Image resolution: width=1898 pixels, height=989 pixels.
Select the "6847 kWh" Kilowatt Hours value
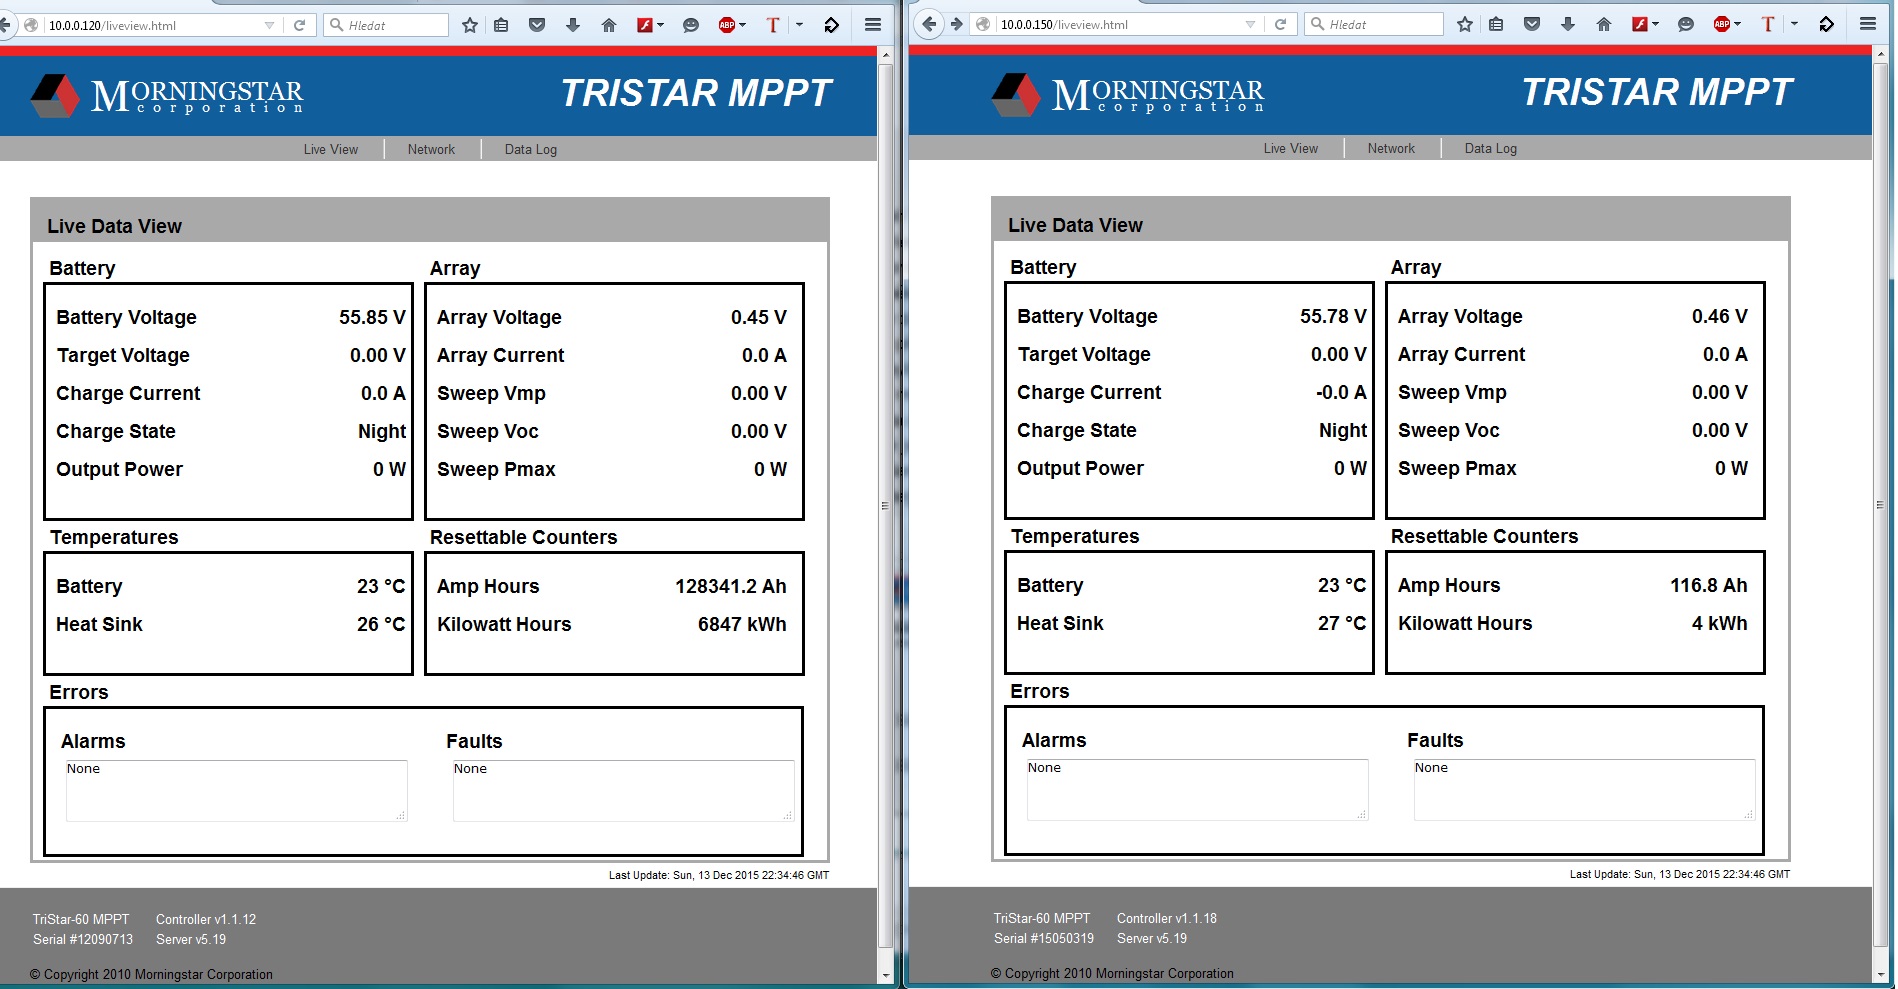click(x=742, y=624)
